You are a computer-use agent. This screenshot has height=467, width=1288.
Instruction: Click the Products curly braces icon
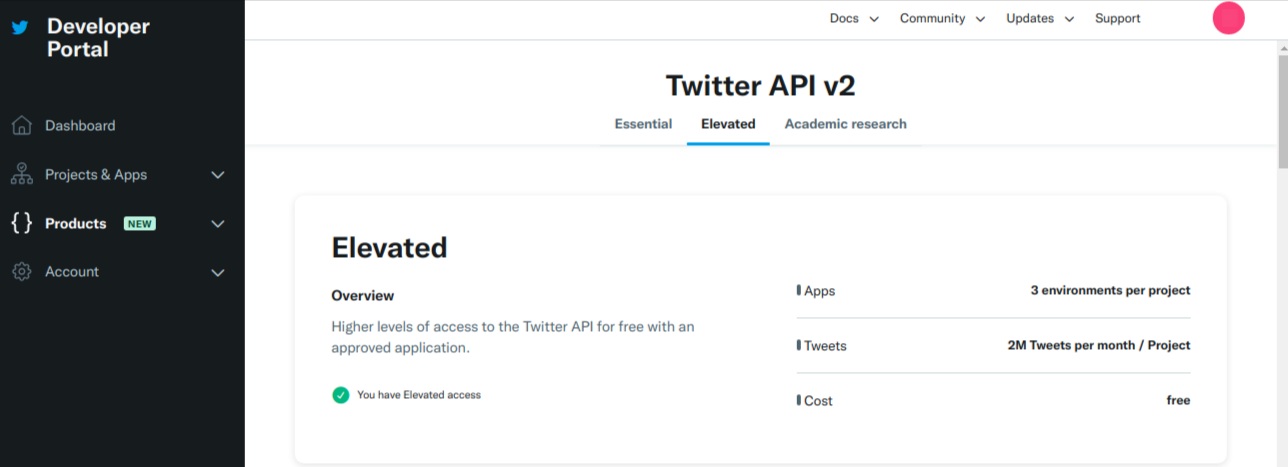click(21, 223)
